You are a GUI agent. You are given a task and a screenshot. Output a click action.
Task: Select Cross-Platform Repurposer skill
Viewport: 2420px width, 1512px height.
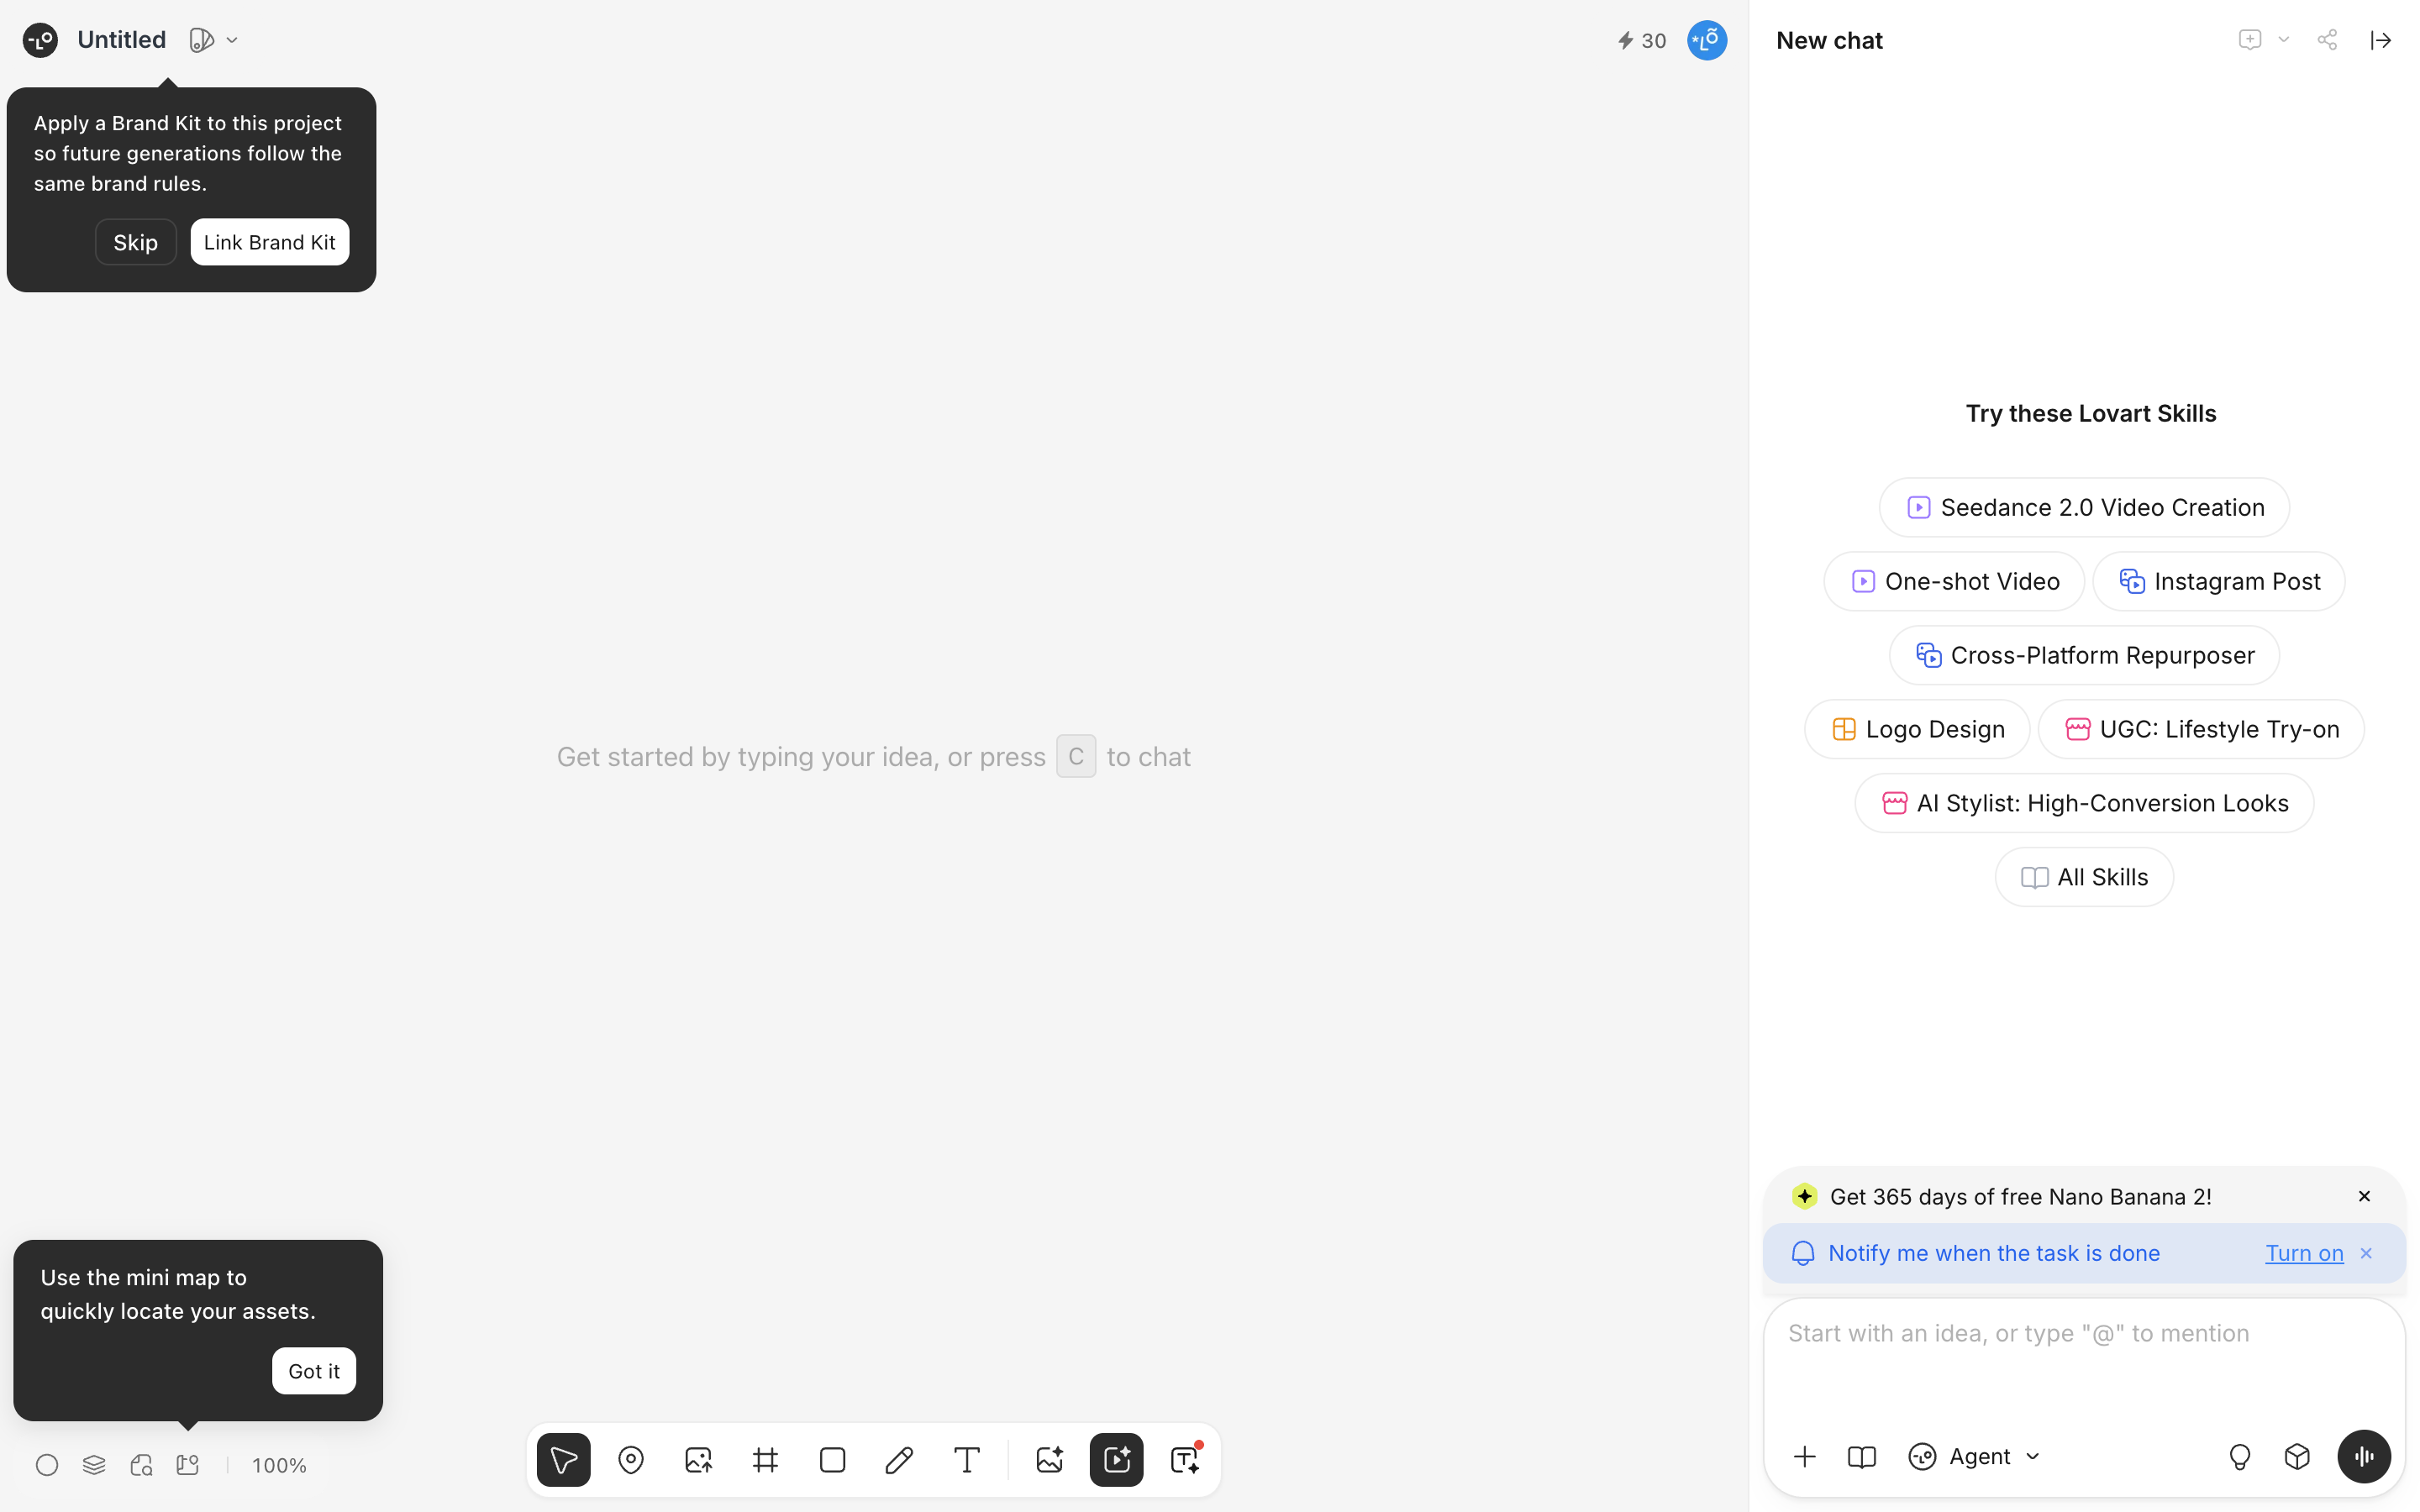[2084, 655]
